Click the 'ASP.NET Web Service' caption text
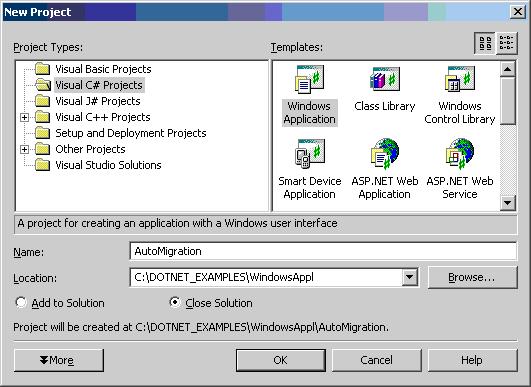 coord(460,188)
